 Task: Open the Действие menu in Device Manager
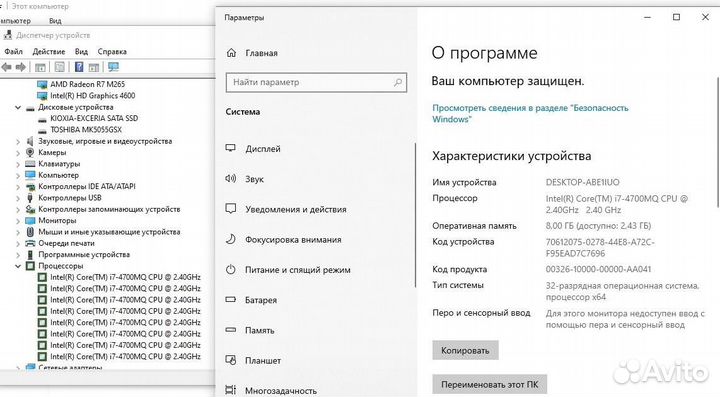point(49,51)
